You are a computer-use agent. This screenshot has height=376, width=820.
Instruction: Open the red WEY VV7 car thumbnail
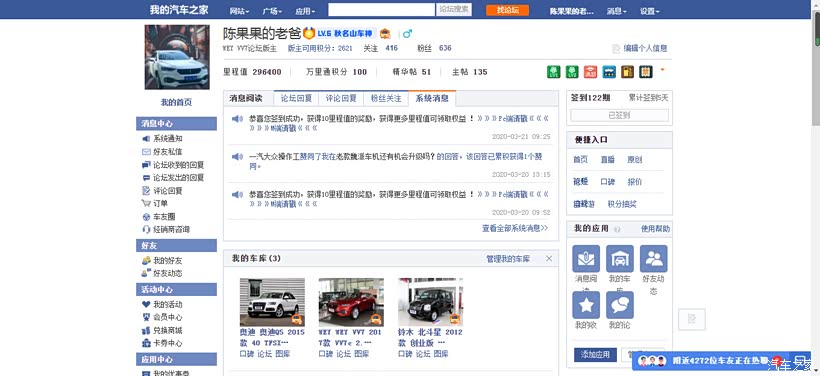point(351,302)
